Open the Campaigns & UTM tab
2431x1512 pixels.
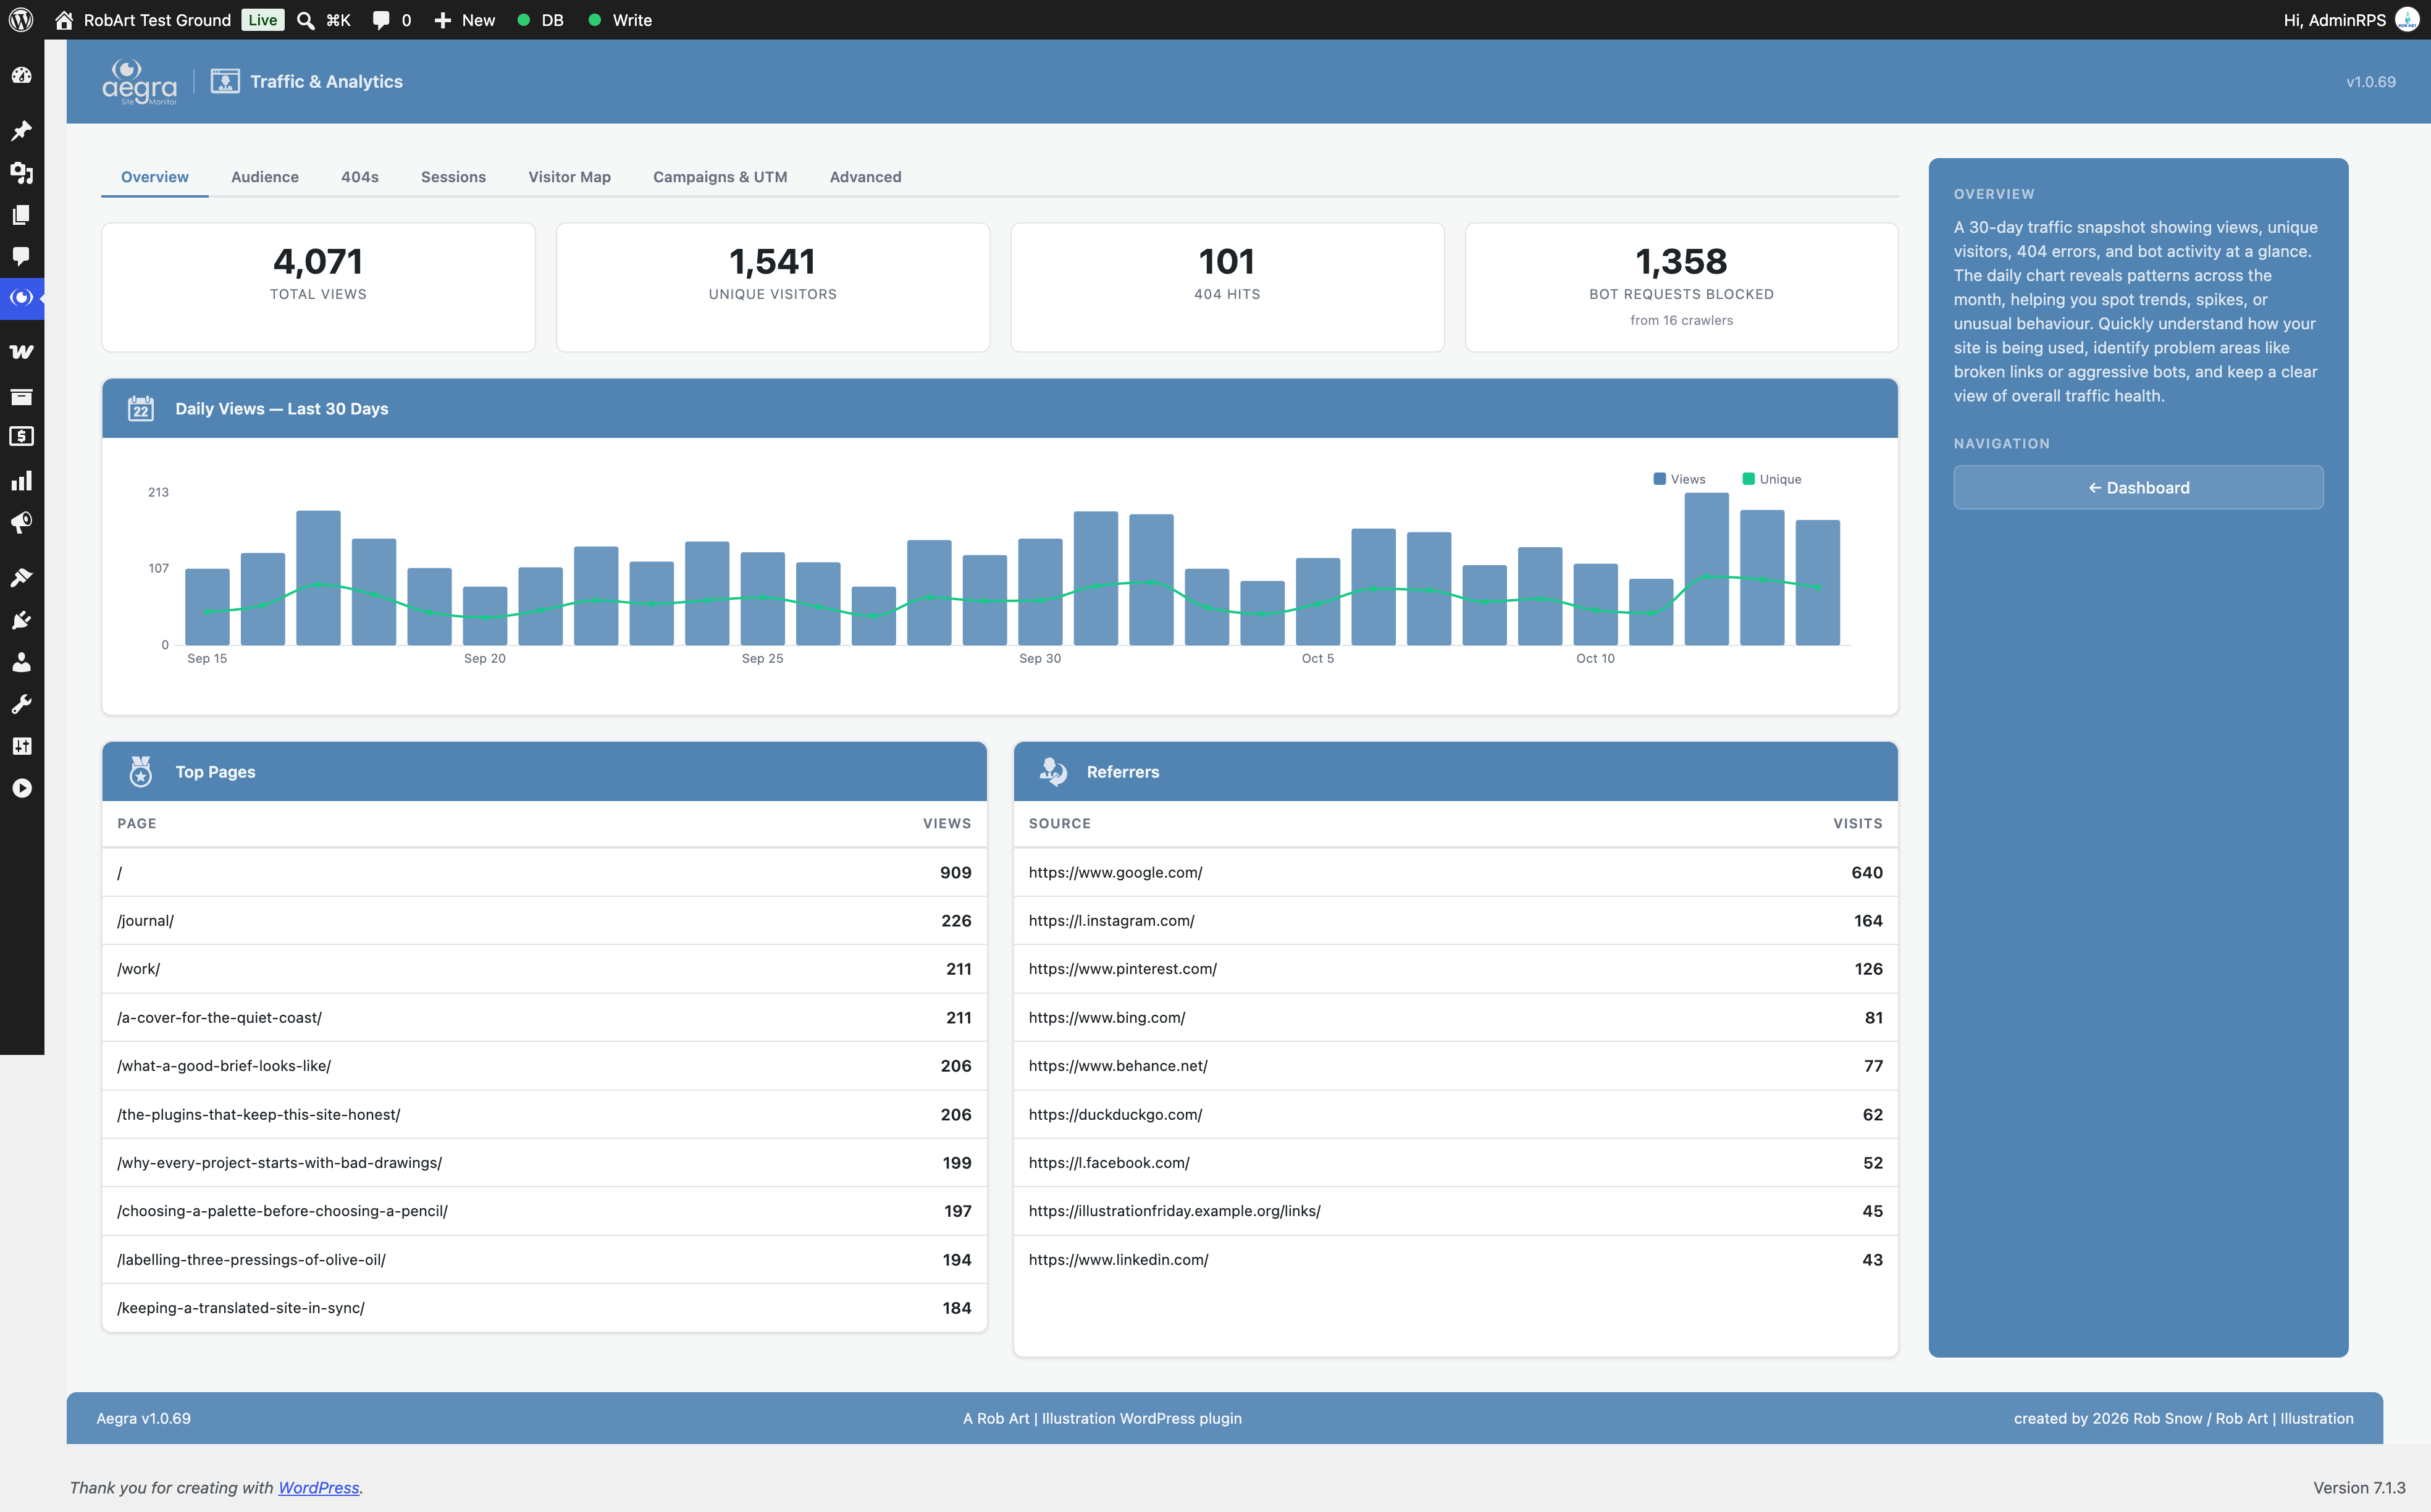click(x=720, y=177)
